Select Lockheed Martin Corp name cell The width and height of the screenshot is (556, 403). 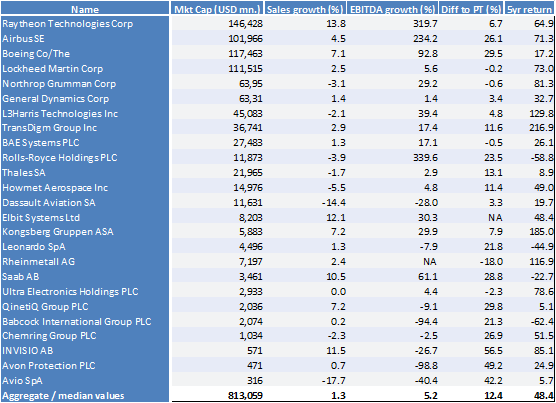coord(85,68)
